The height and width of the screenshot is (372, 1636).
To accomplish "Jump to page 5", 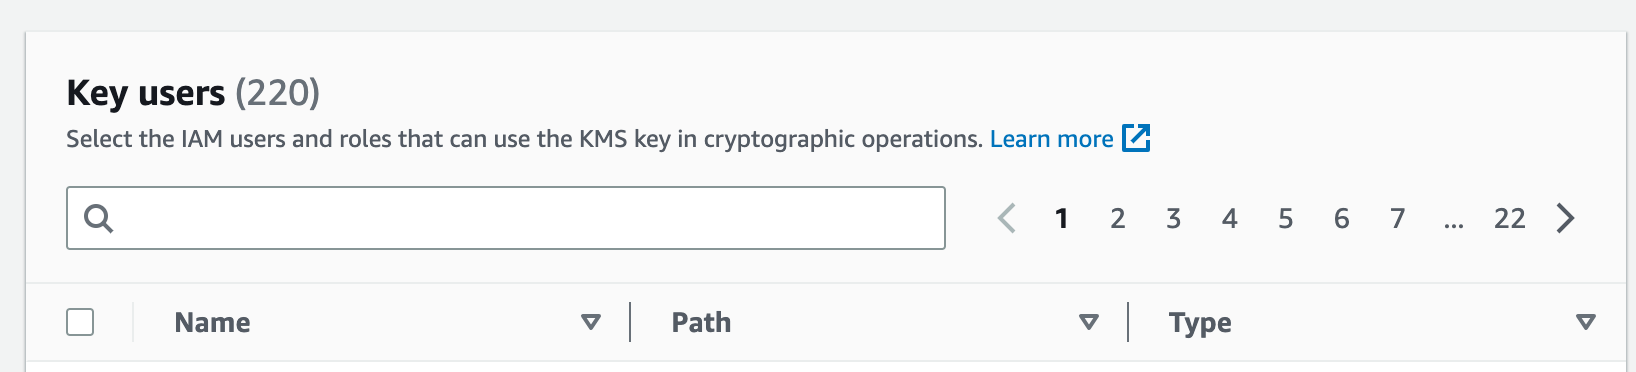I will (x=1286, y=218).
